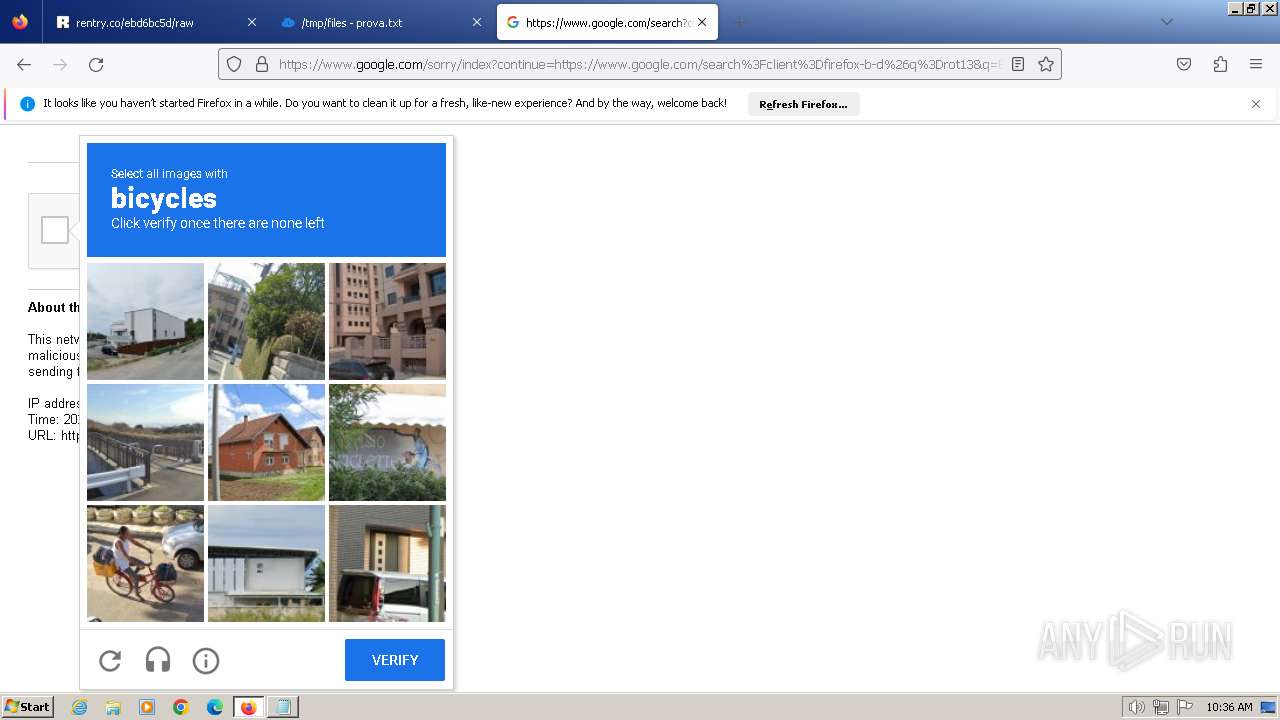The width and height of the screenshot is (1280, 720).
Task: Select the white building image tile
Action: [x=145, y=321]
